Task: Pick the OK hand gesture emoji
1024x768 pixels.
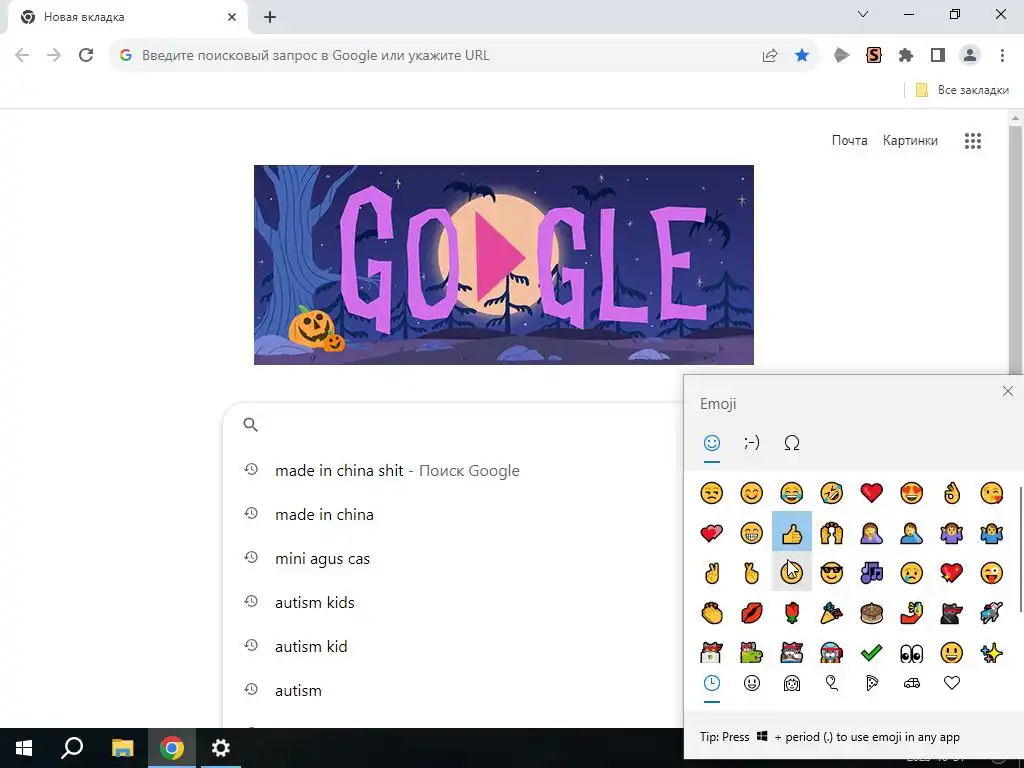Action: 952,492
